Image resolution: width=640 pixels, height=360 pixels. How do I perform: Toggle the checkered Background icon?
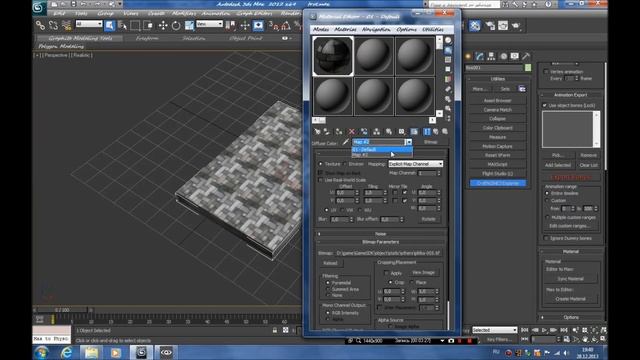point(448,60)
